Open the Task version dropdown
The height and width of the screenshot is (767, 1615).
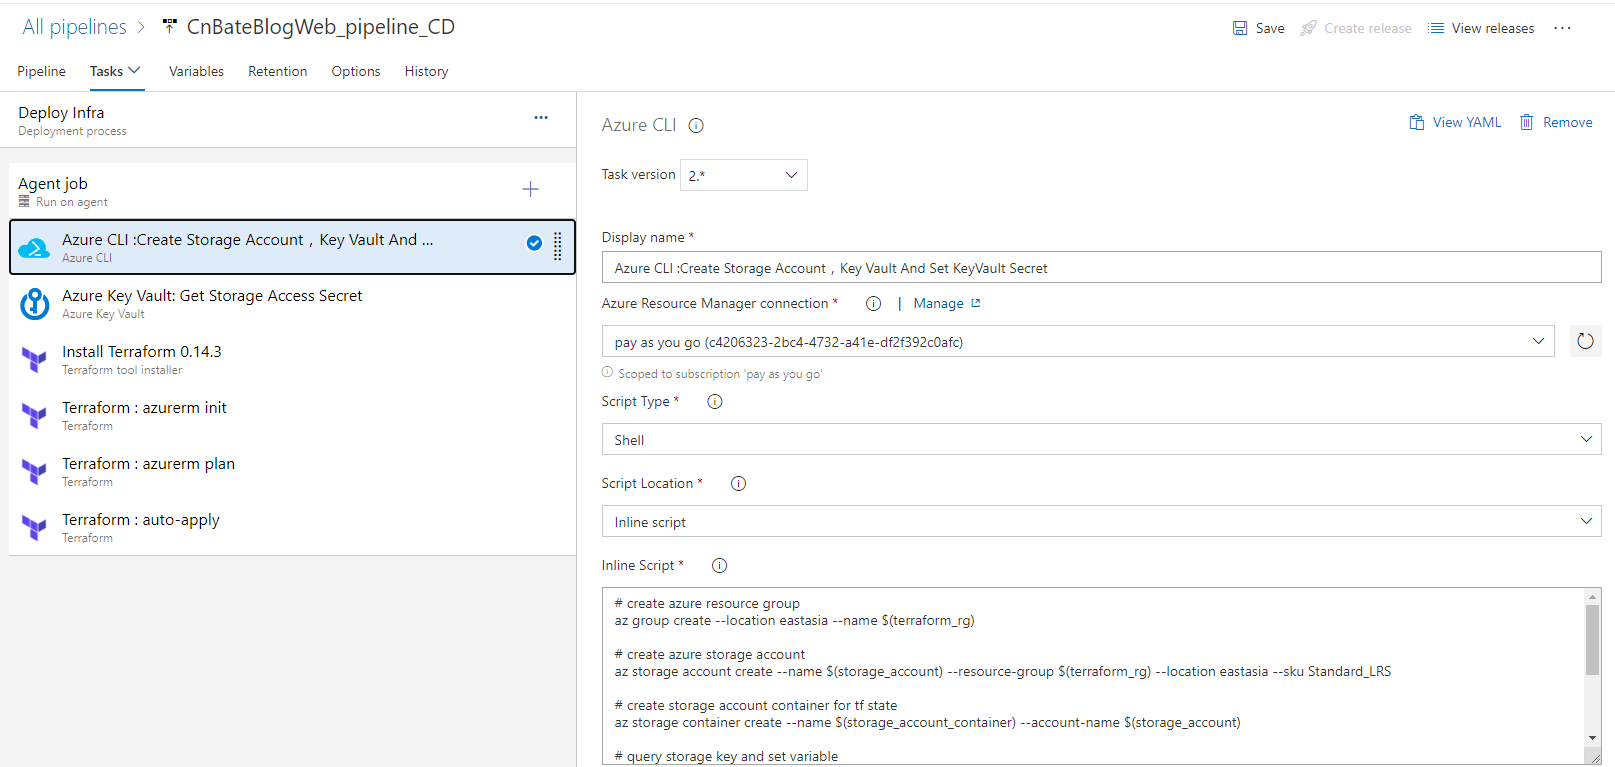point(744,175)
